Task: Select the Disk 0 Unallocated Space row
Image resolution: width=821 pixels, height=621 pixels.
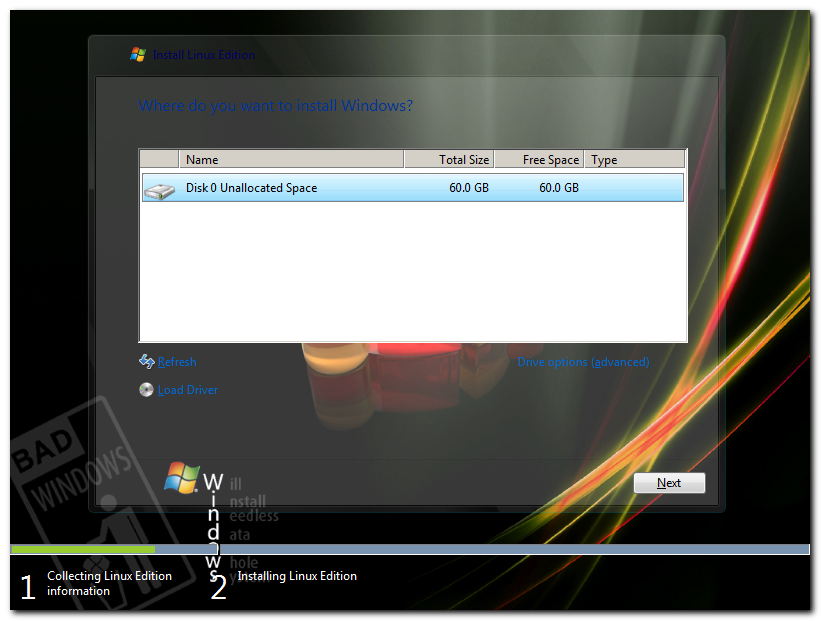Action: pos(413,187)
